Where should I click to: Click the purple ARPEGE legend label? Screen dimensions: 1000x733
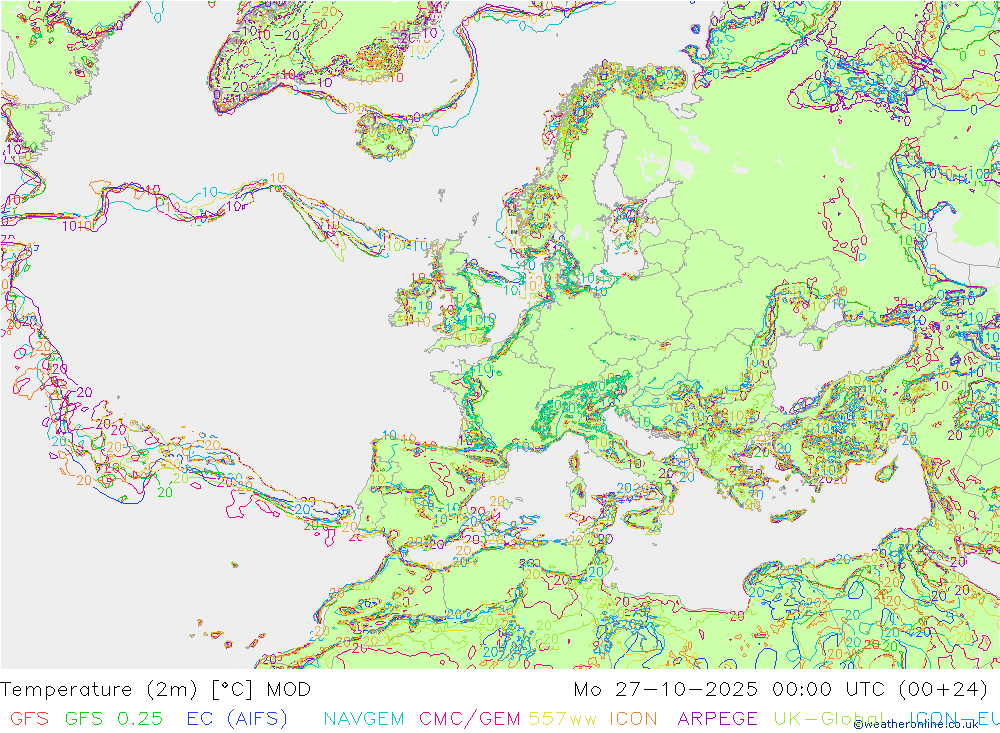pyautogui.click(x=717, y=718)
